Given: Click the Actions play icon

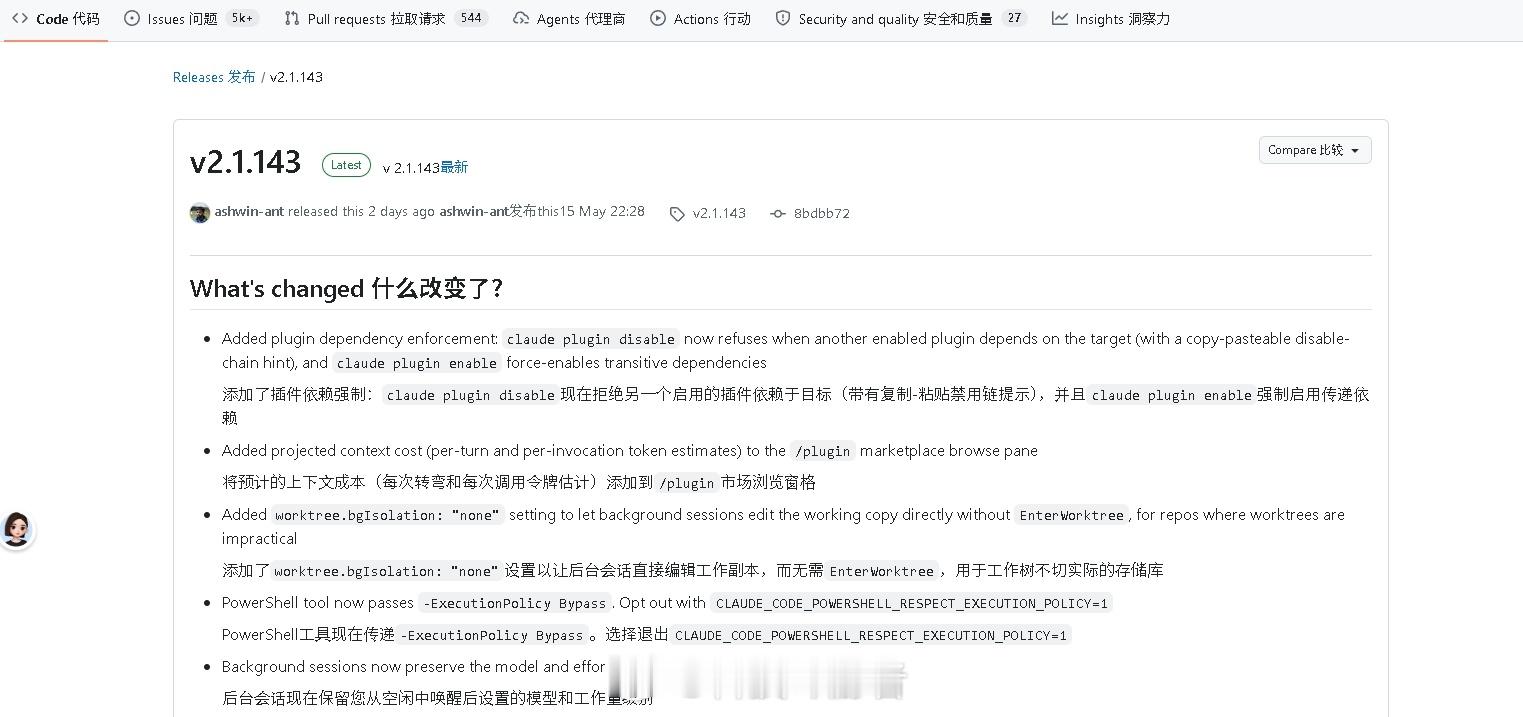Looking at the screenshot, I should click(658, 18).
